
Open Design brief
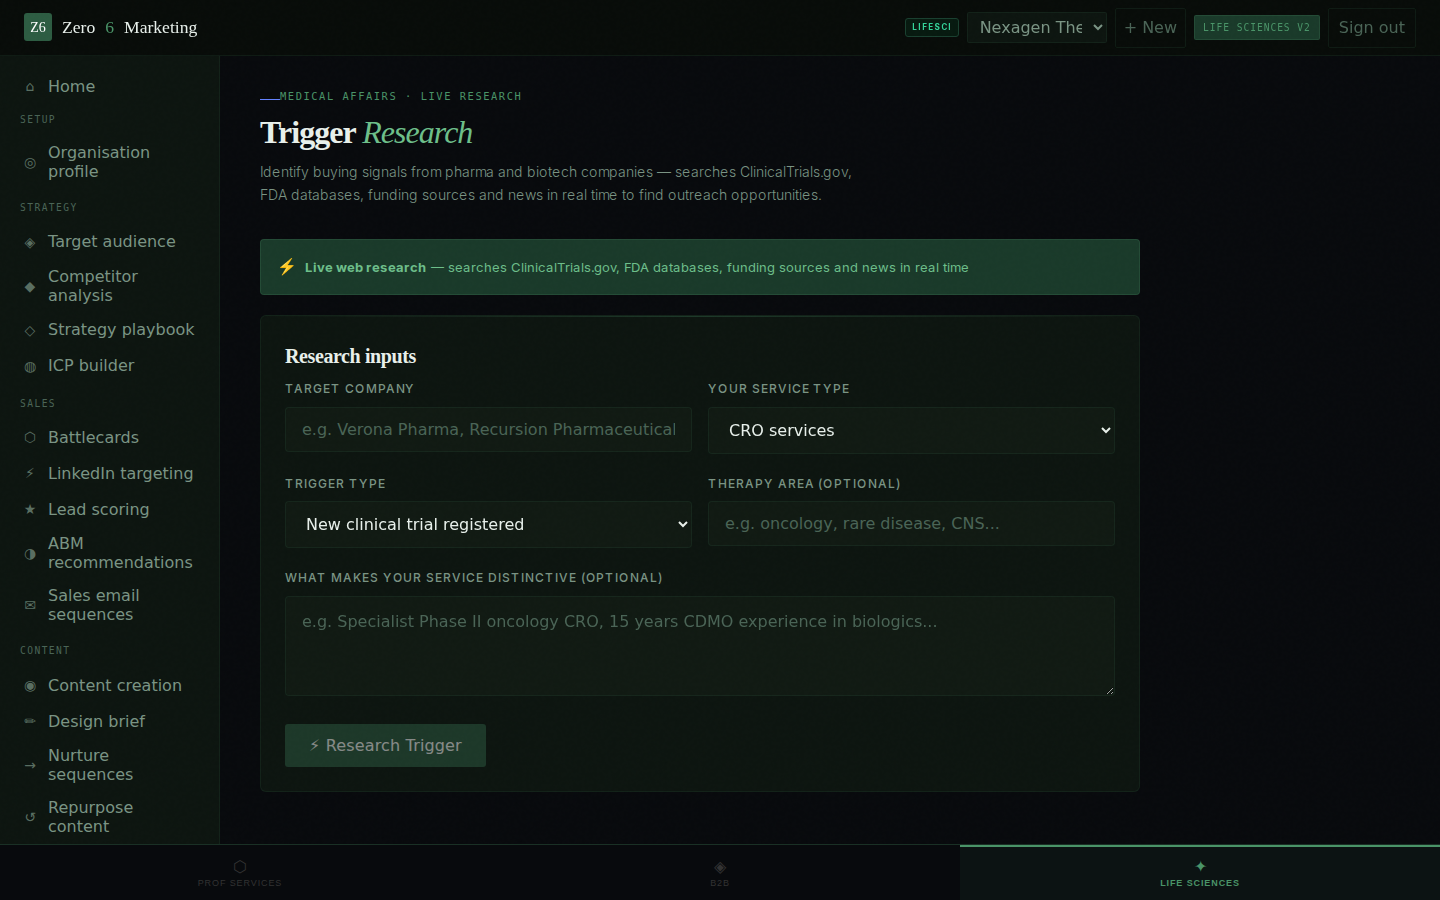tap(110, 722)
